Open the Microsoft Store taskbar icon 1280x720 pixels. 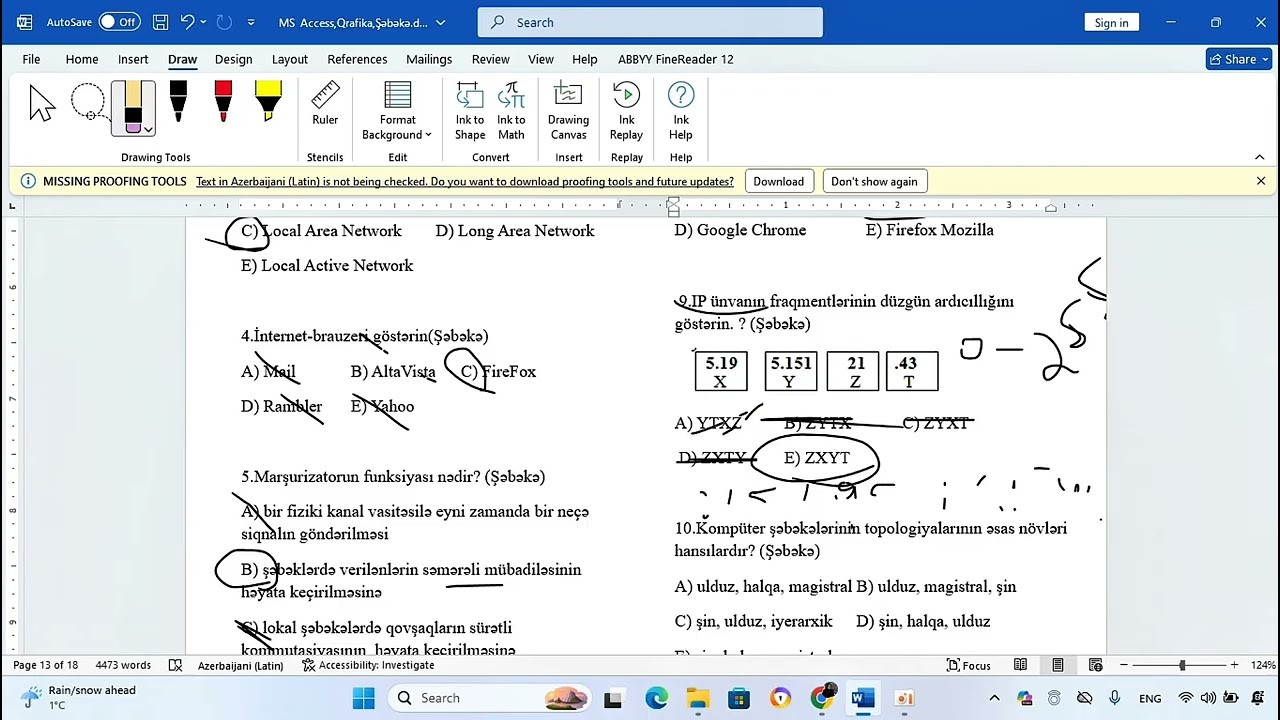coord(738,698)
